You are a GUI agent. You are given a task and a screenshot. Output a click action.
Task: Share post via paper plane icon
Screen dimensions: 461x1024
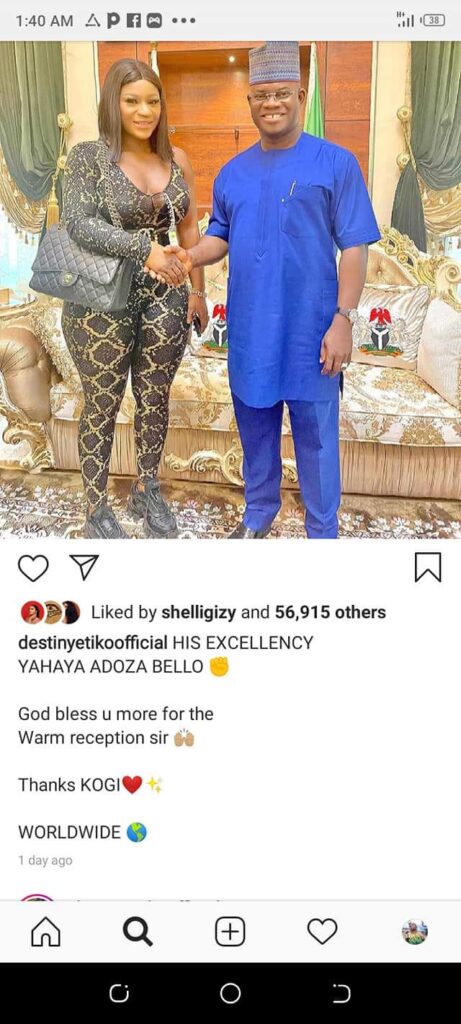coord(84,567)
